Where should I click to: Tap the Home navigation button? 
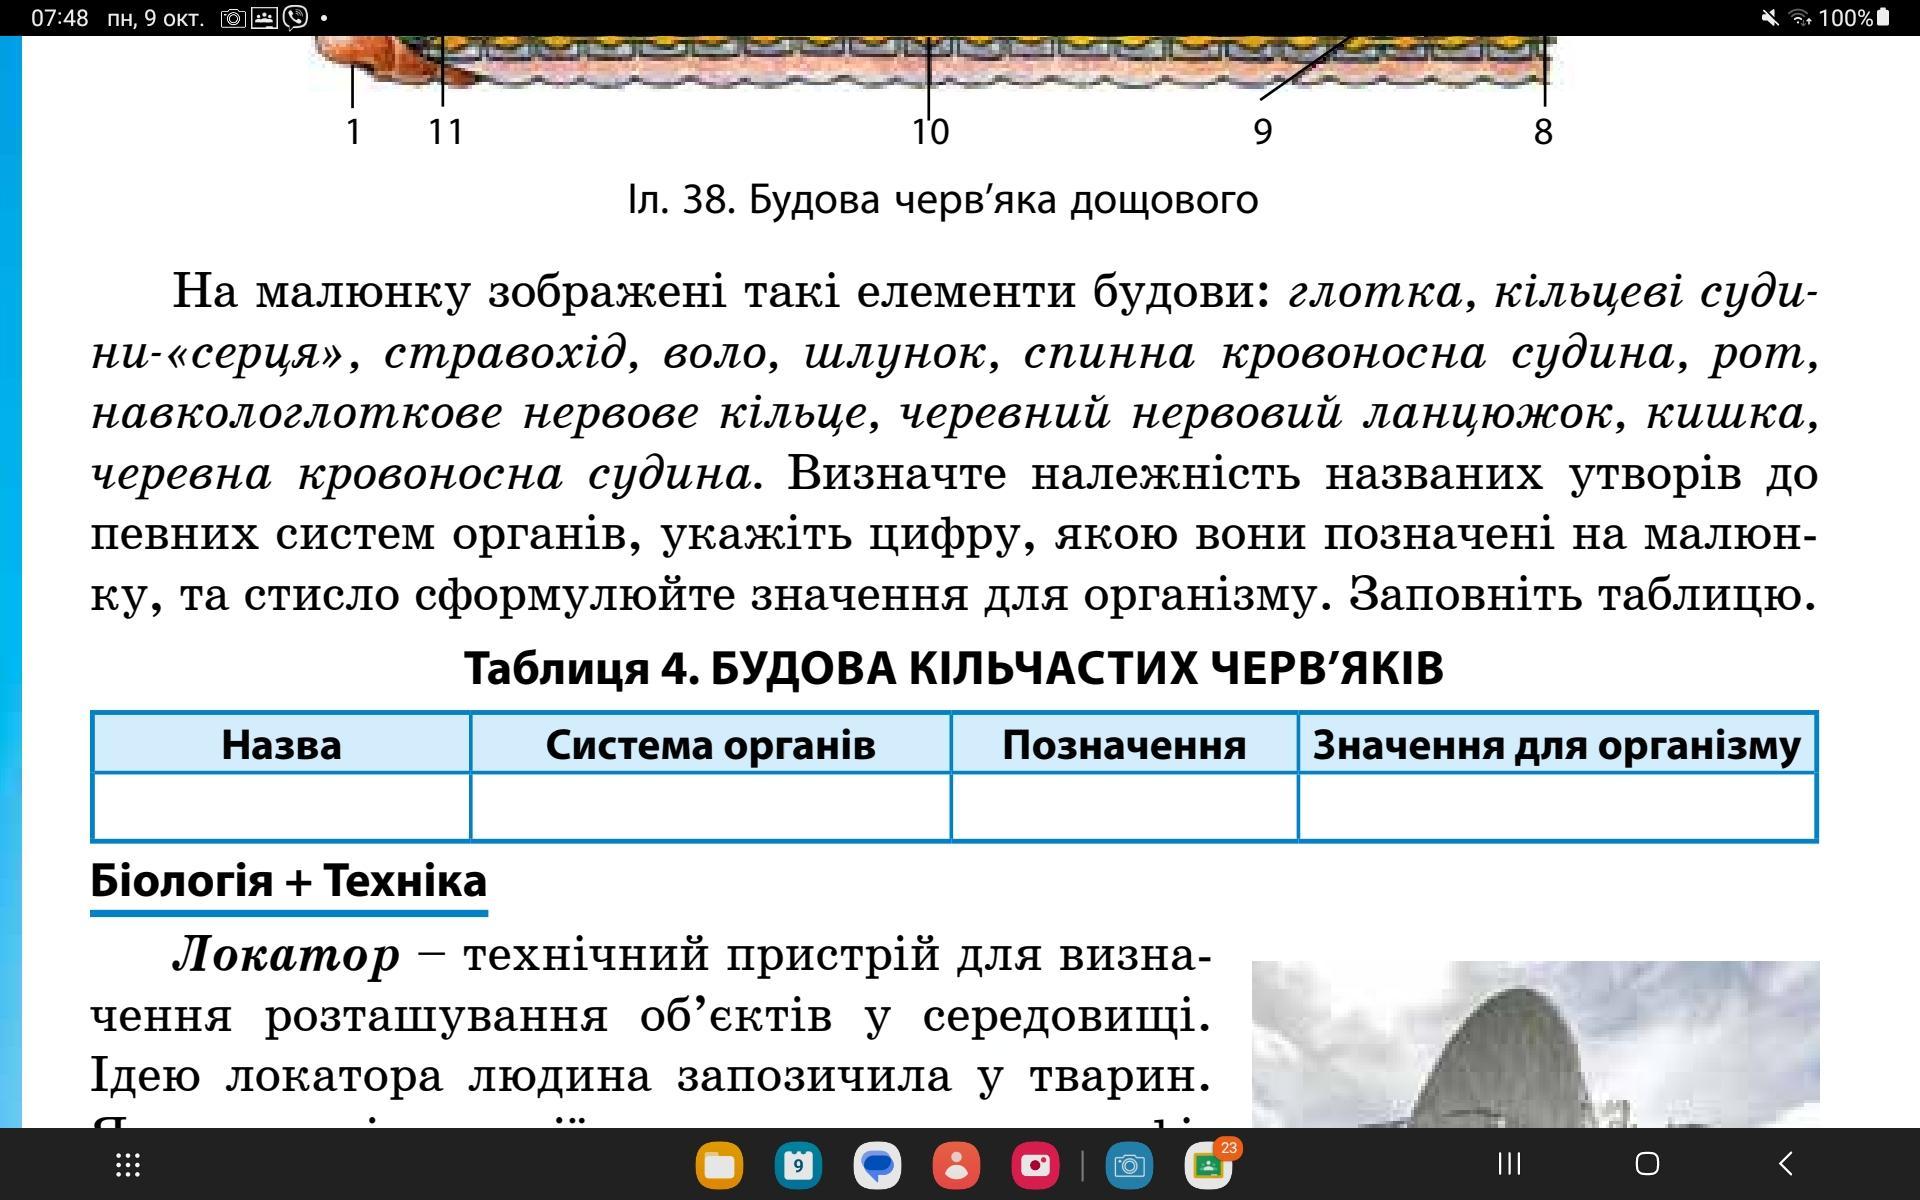pos(1647,1164)
